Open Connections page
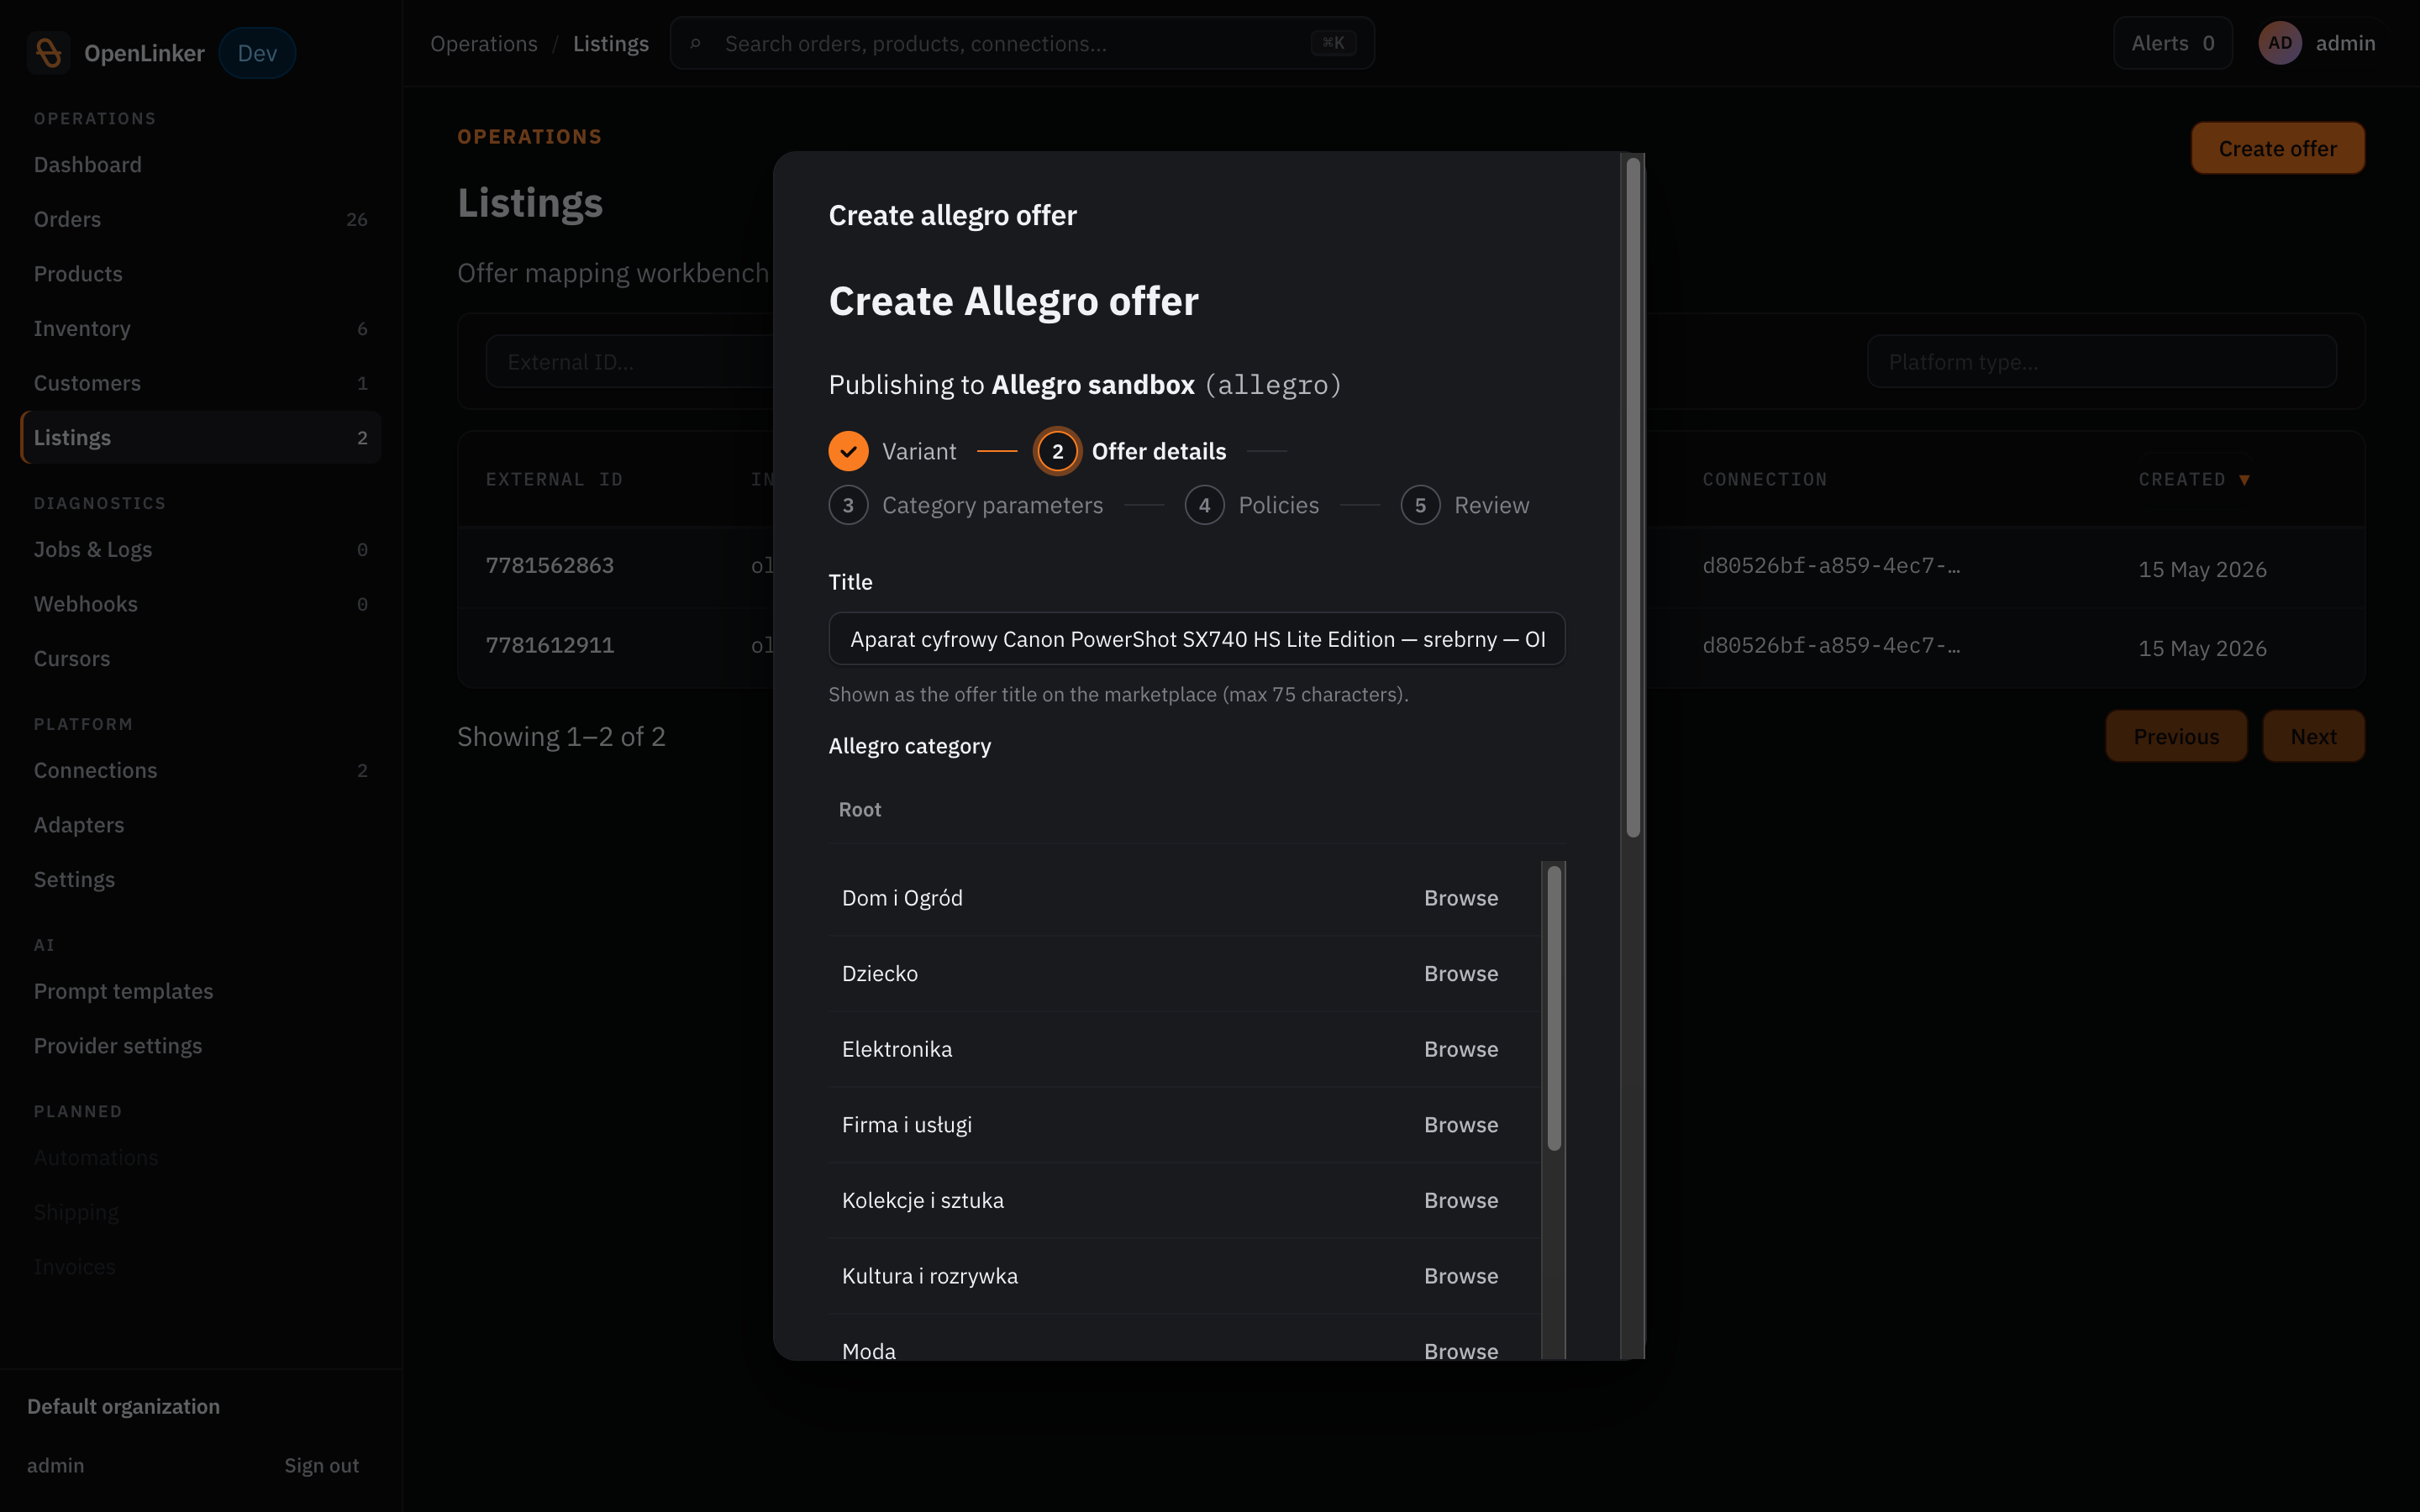 (x=200, y=770)
